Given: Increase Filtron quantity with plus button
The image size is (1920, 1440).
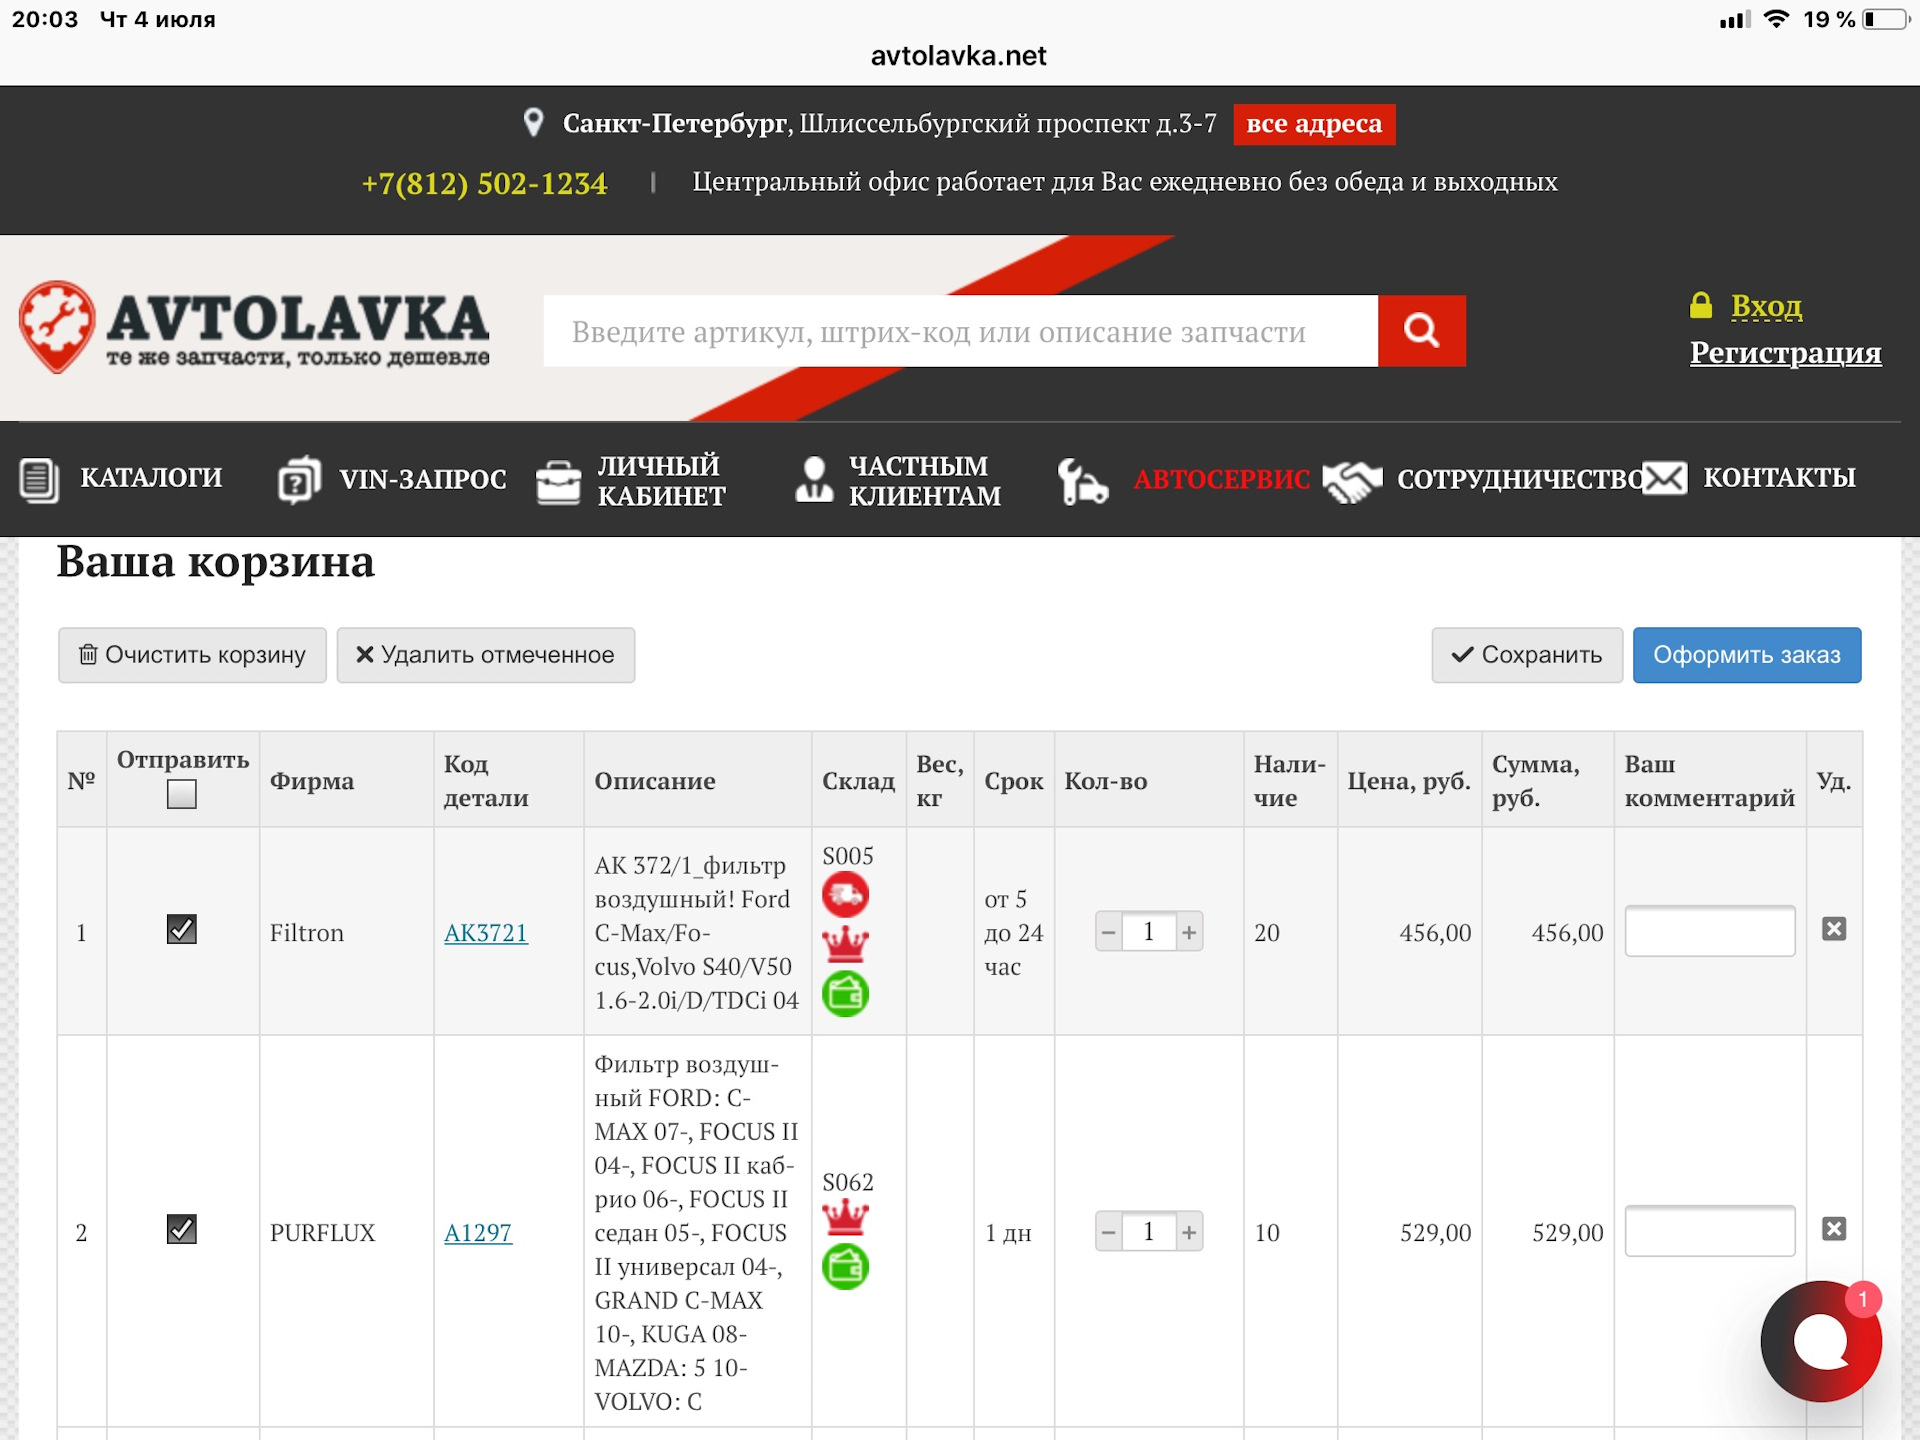Looking at the screenshot, I should pos(1189,933).
